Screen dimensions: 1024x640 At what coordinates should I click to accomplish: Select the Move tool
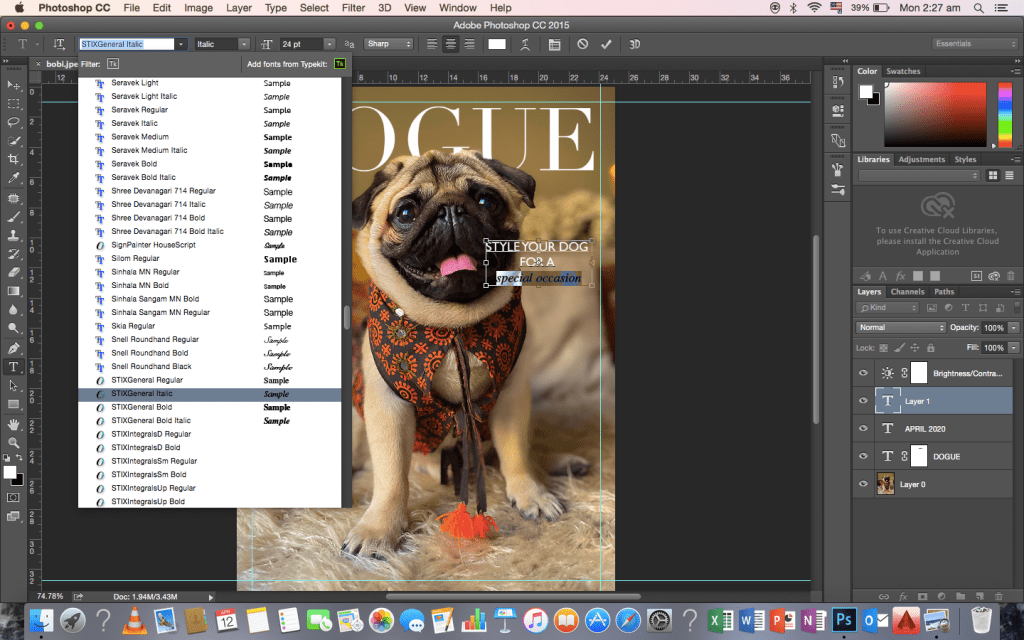pos(14,86)
